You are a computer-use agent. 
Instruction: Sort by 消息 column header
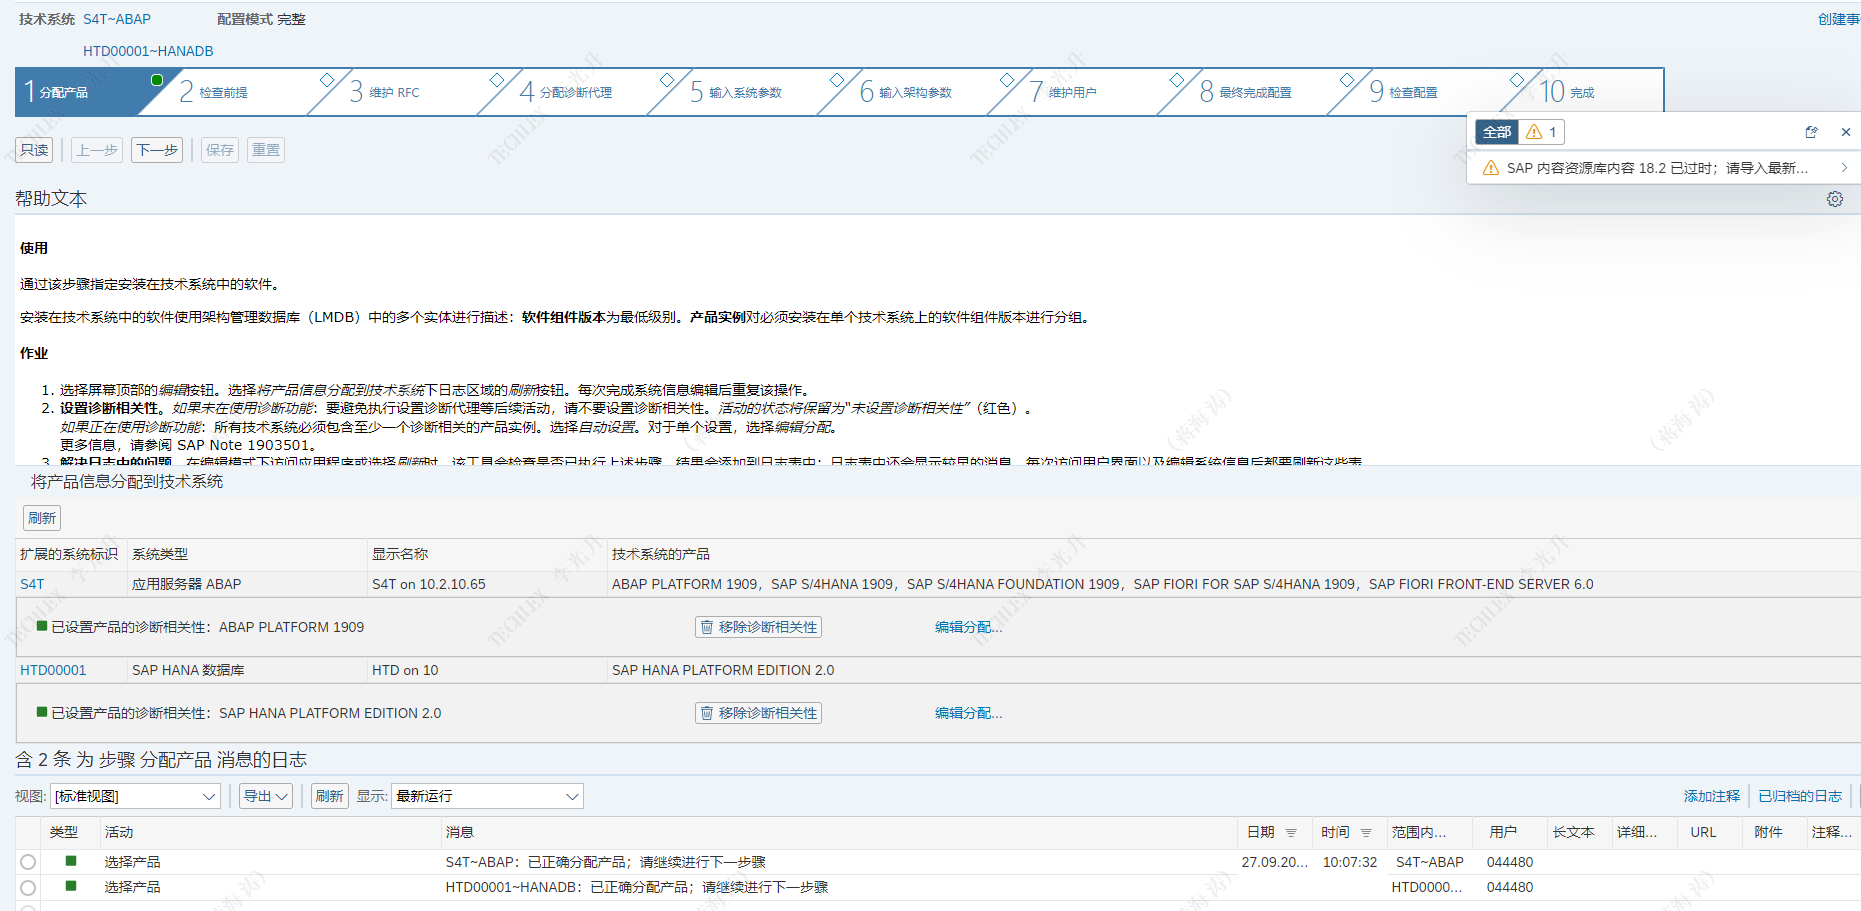460,832
